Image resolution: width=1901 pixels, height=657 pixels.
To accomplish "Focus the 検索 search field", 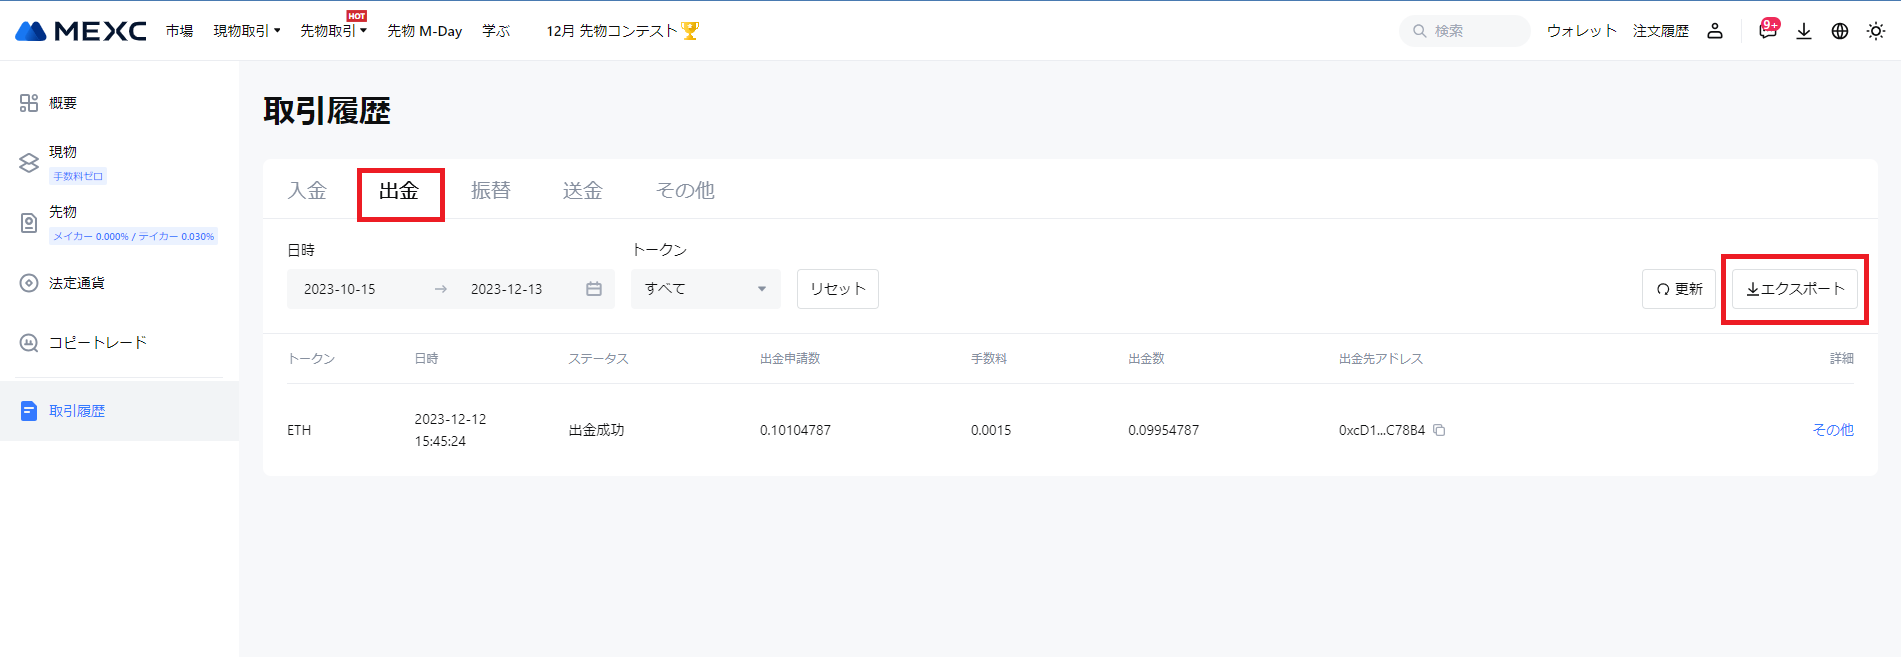I will pyautogui.click(x=1465, y=31).
